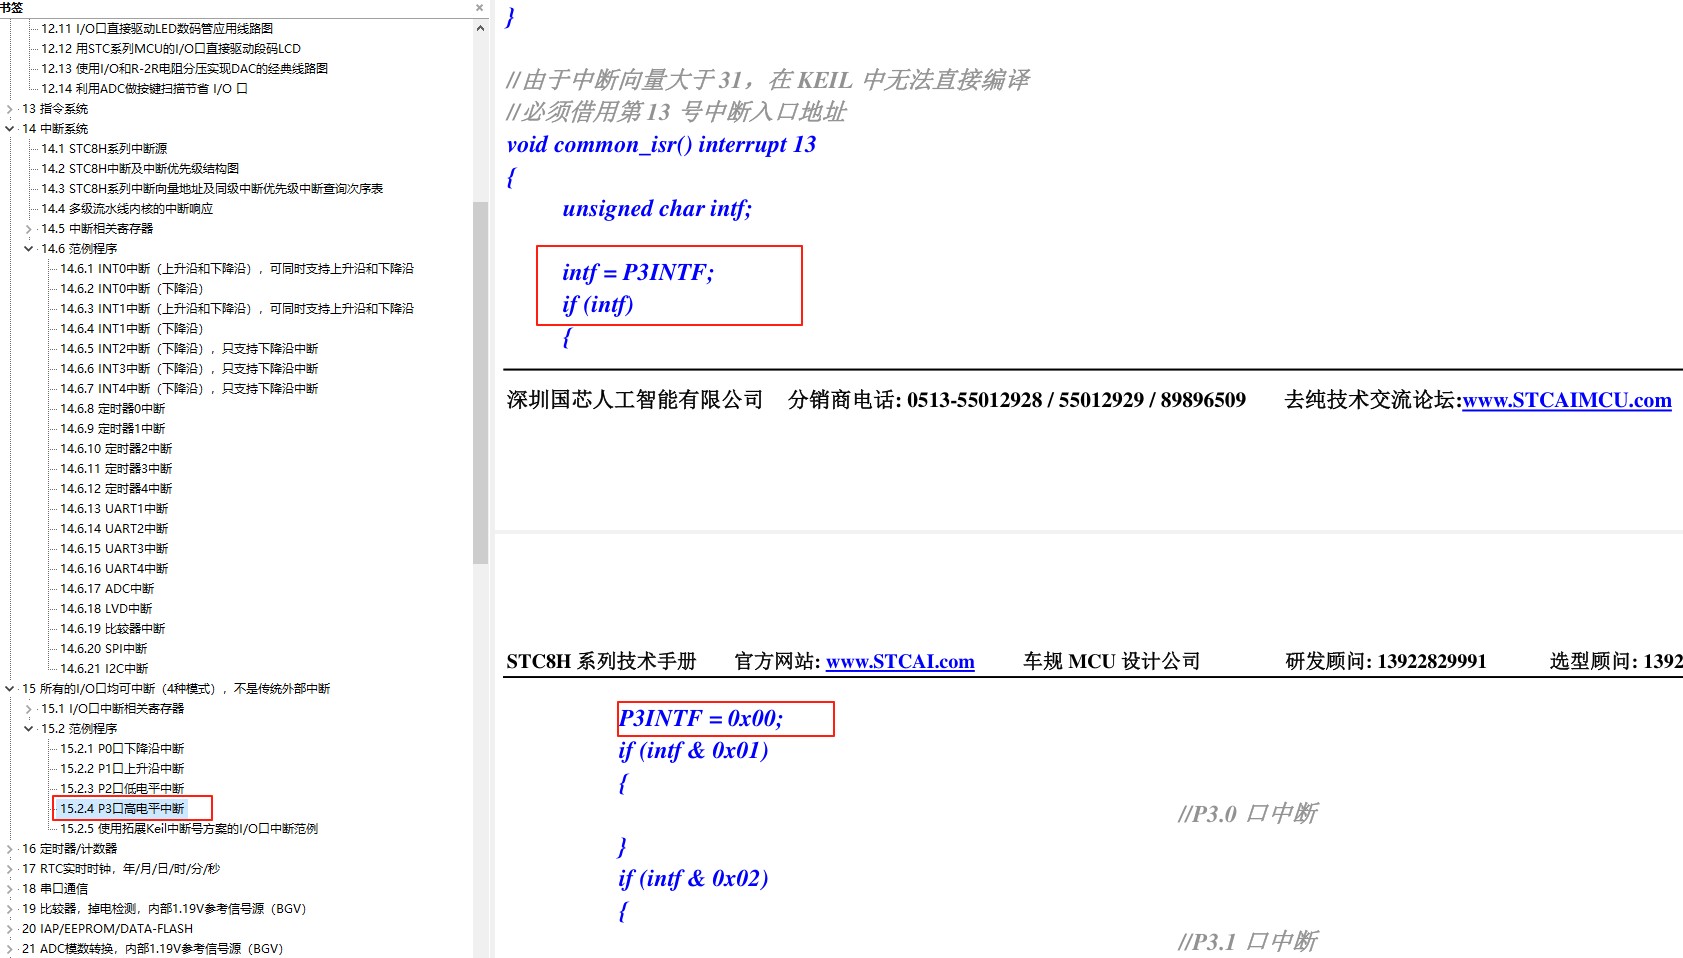Select 14.6.6 INT3中断 bookmark
The image size is (1683, 958).
coord(189,369)
